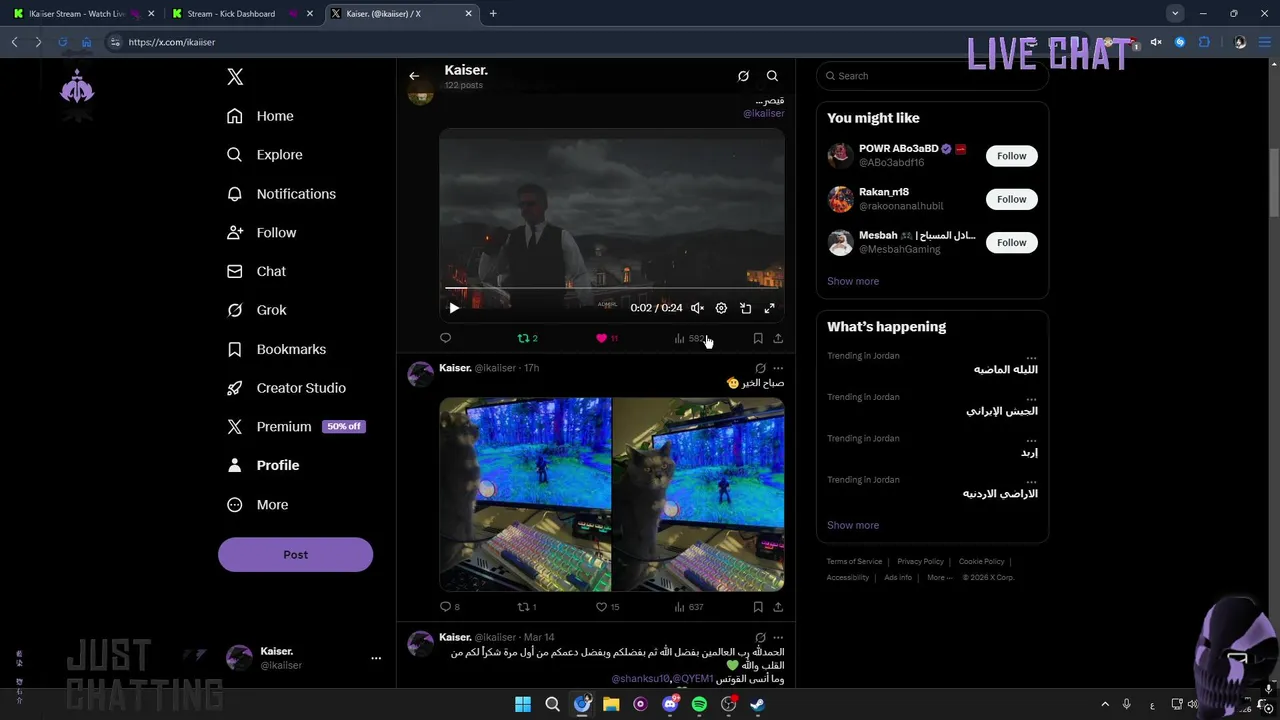Unmute the video sound
Image resolution: width=1280 pixels, height=720 pixels.
click(697, 308)
